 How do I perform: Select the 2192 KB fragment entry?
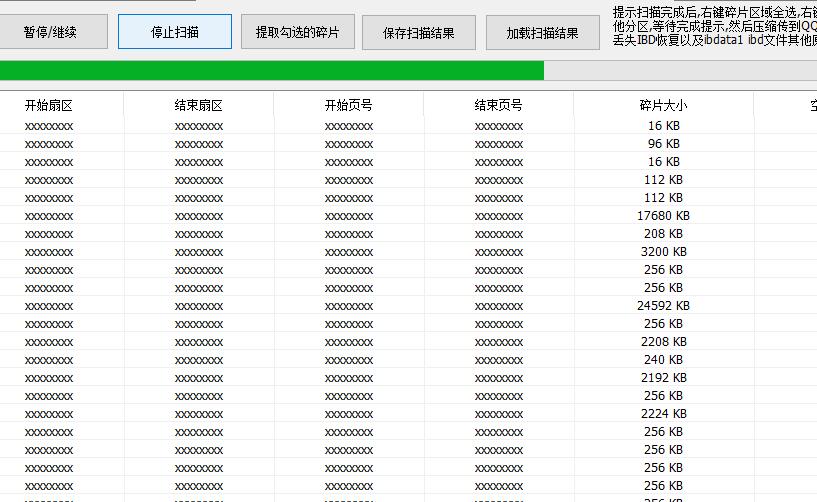tap(663, 378)
